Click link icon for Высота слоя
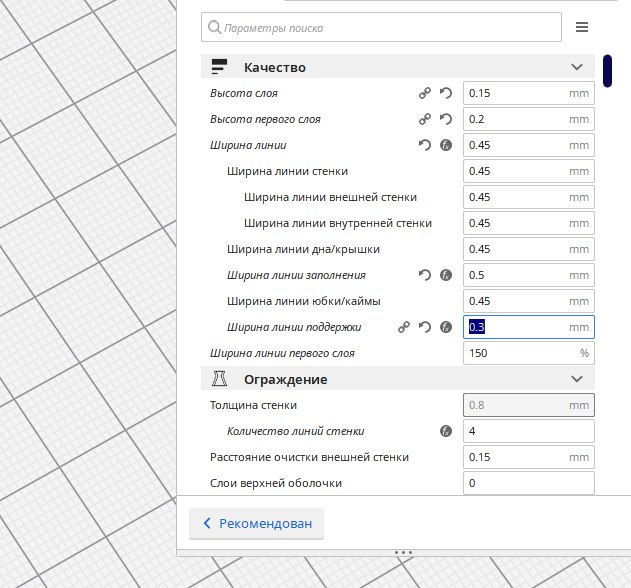 pyautogui.click(x=425, y=93)
